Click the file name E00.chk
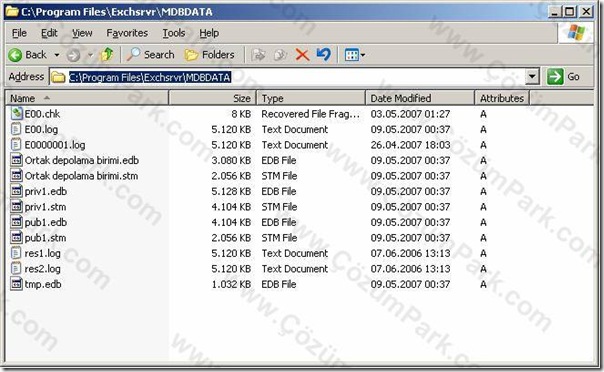The image size is (604, 372). tap(42, 114)
